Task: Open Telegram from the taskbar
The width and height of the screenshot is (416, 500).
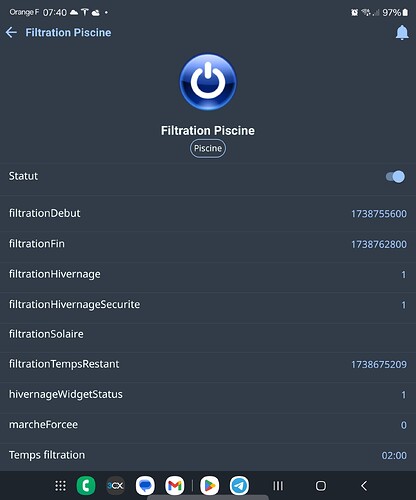Action: (x=239, y=486)
